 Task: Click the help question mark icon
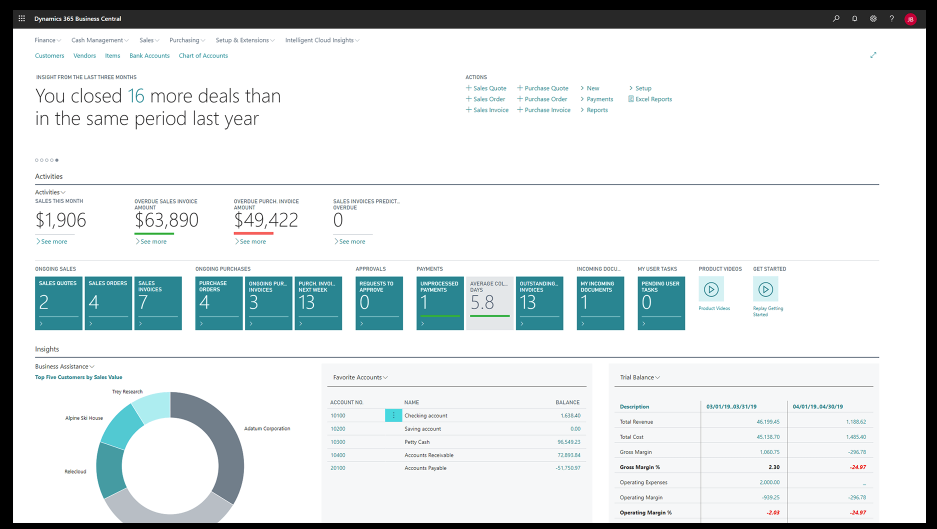coord(892,19)
